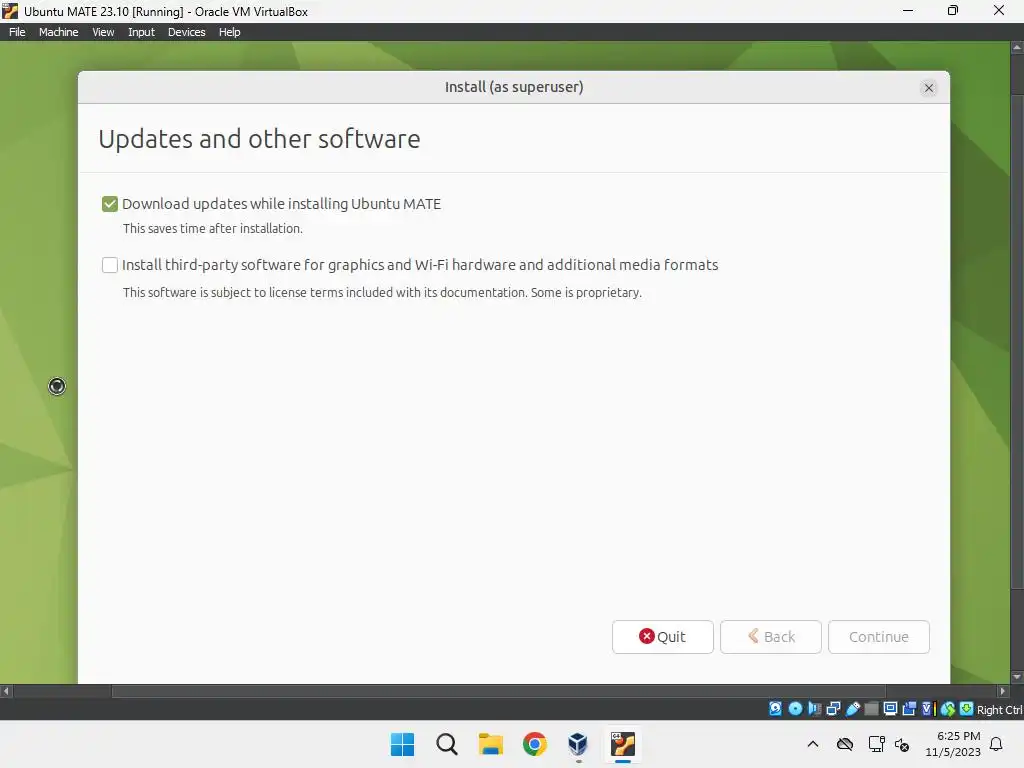Show hidden system tray icons
Screen dimensions: 1024x768
click(812, 744)
